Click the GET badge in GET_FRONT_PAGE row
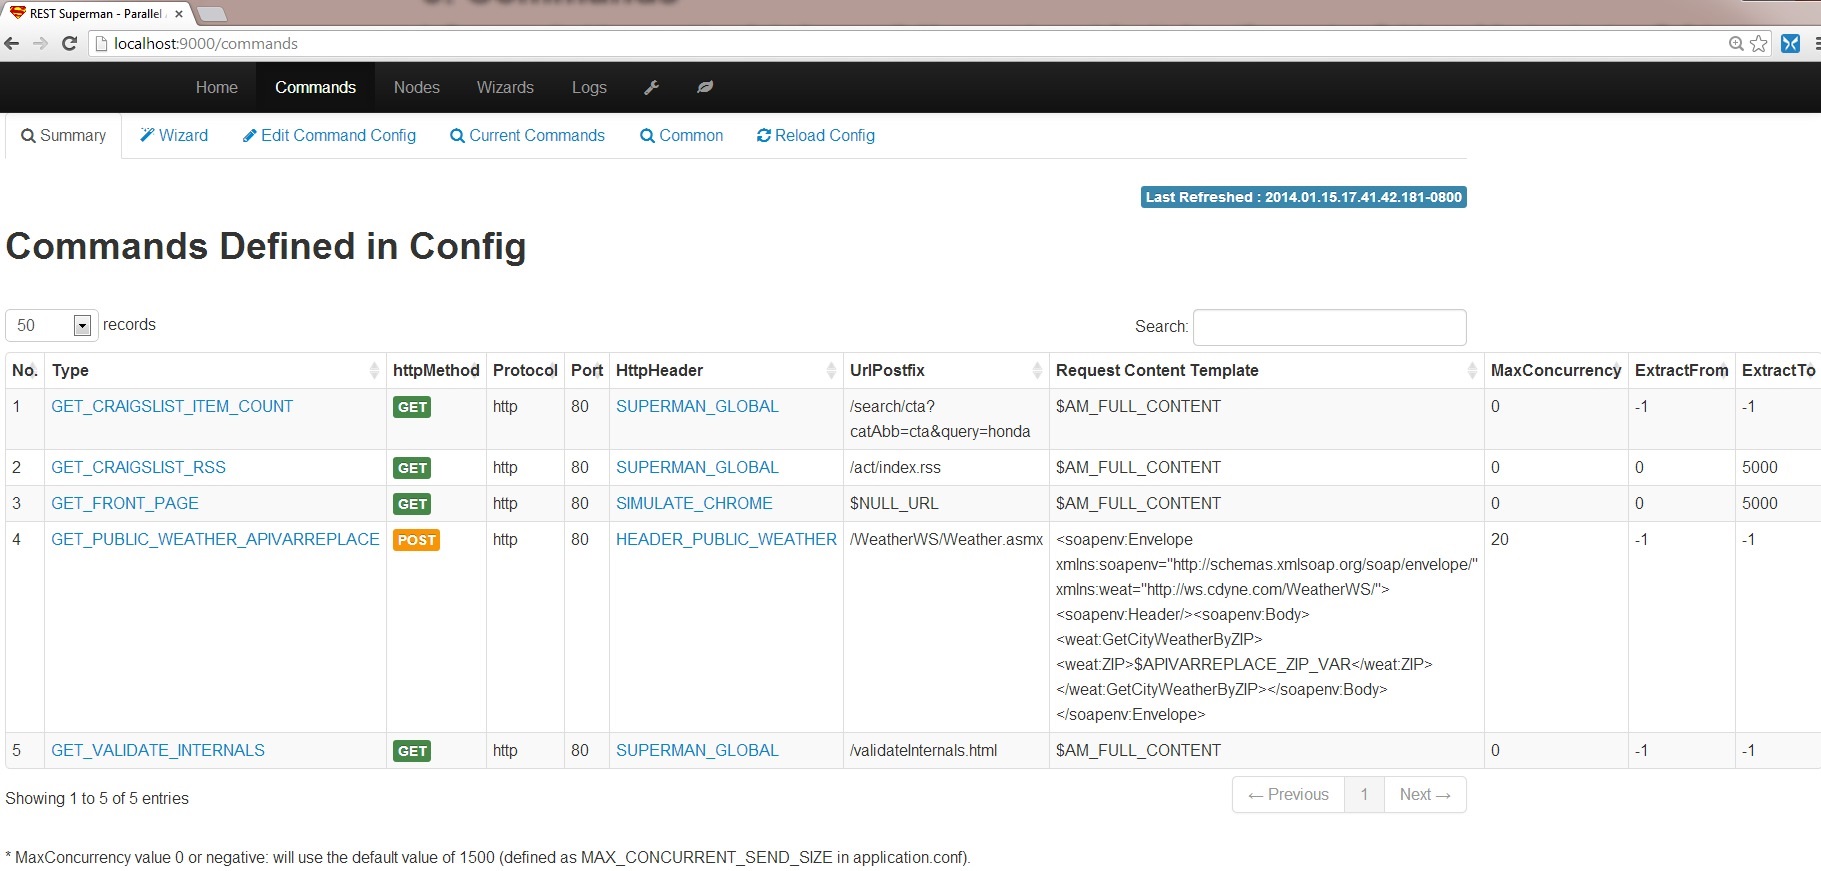This screenshot has width=1821, height=871. tap(412, 504)
